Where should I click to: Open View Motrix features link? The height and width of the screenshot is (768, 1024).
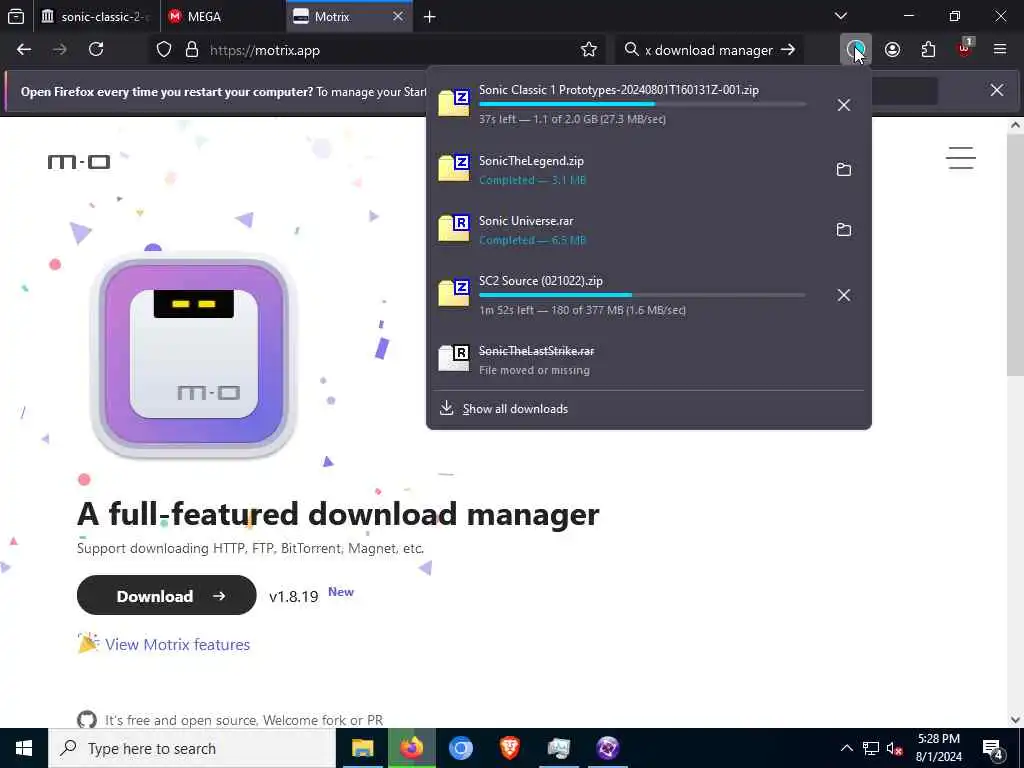point(177,645)
